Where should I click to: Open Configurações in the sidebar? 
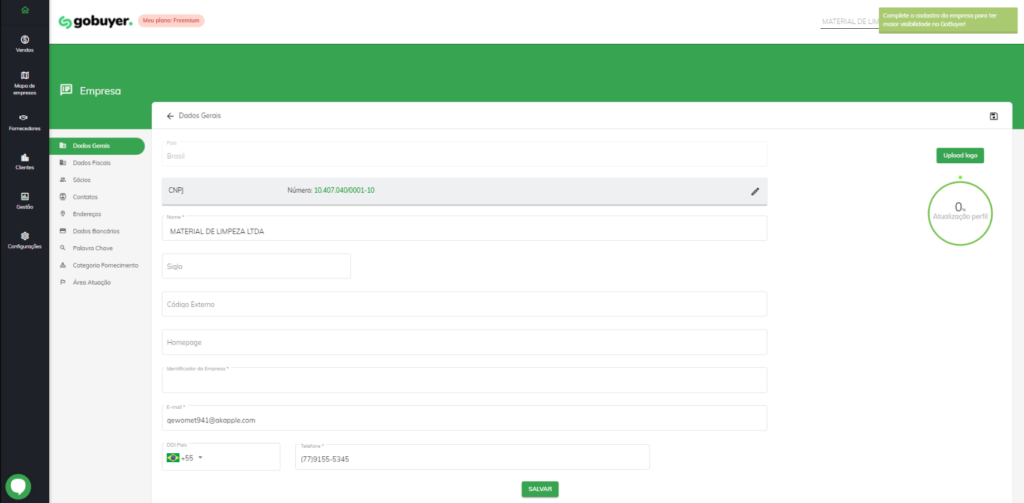coord(25,240)
